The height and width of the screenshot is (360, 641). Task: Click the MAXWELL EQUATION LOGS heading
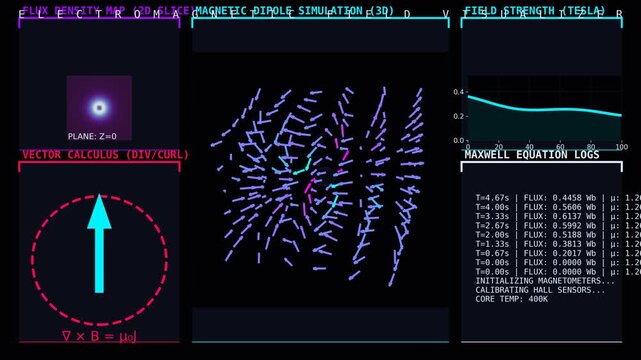pos(532,155)
